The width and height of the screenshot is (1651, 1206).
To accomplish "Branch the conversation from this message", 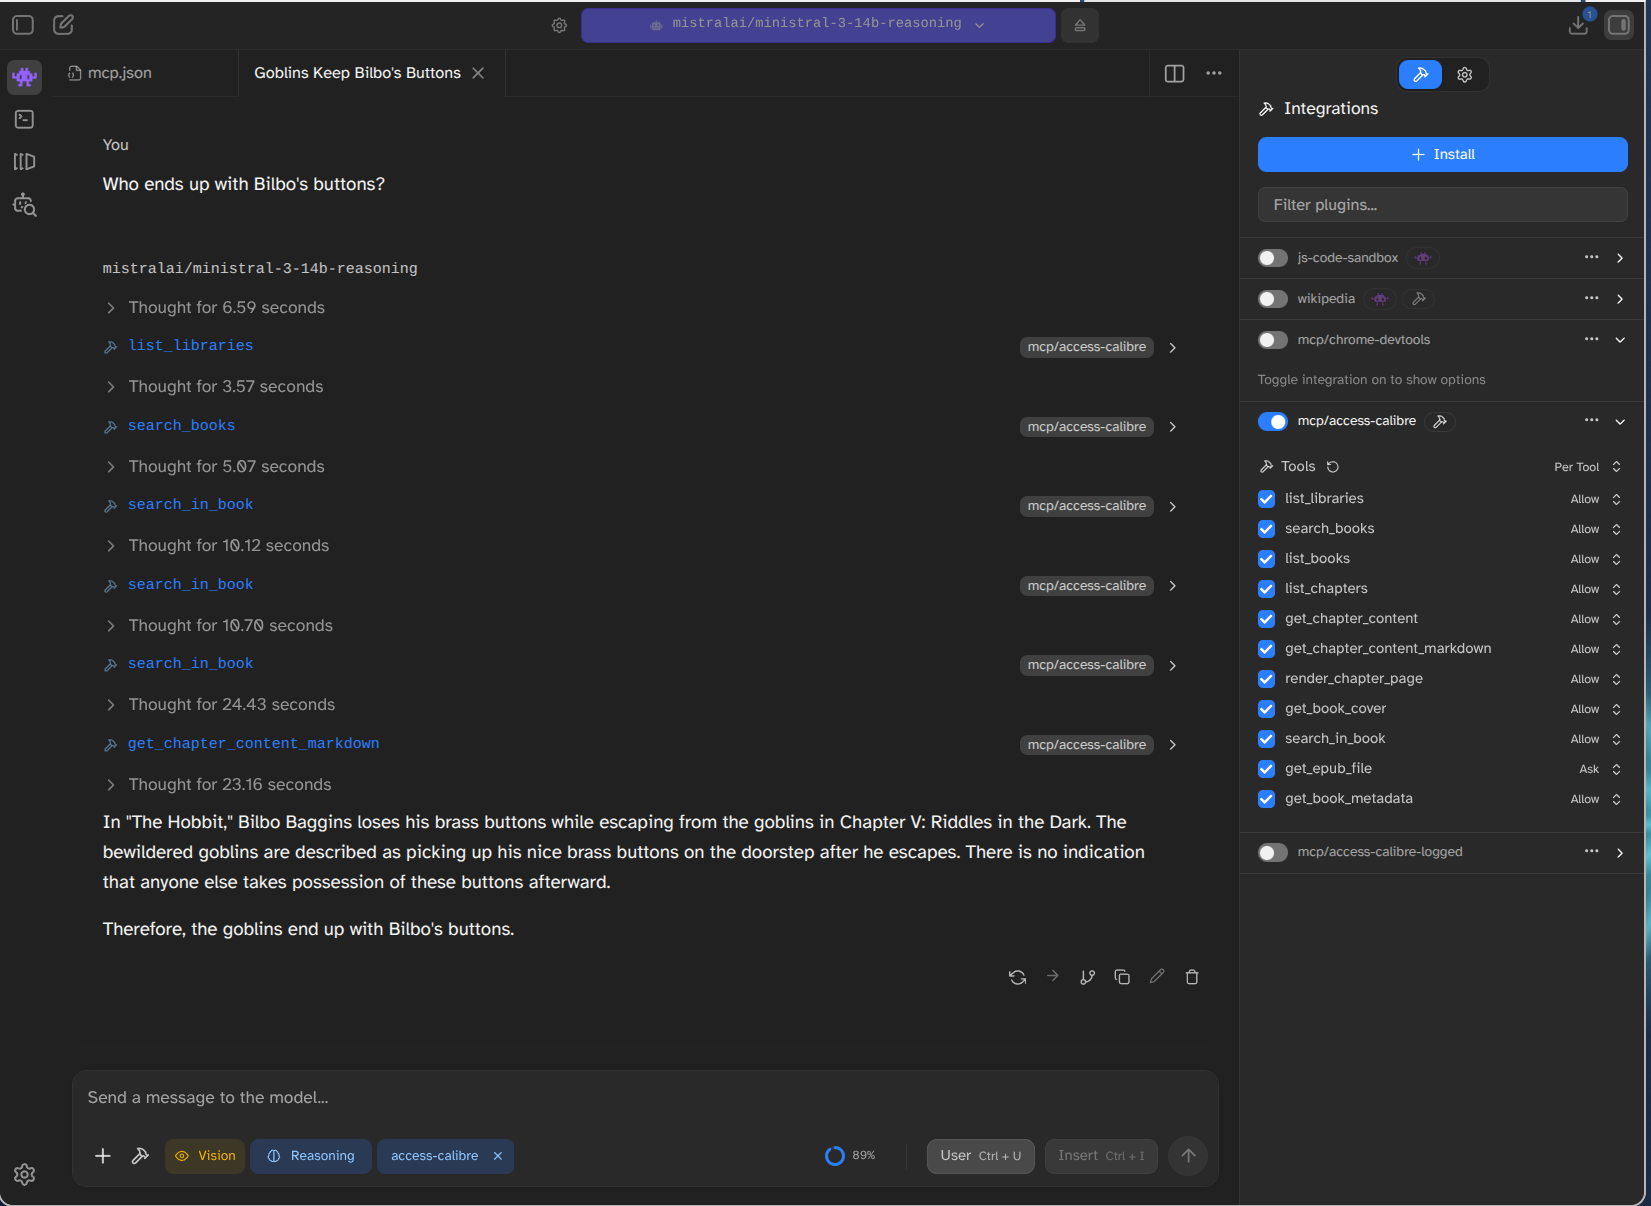I will tap(1087, 977).
